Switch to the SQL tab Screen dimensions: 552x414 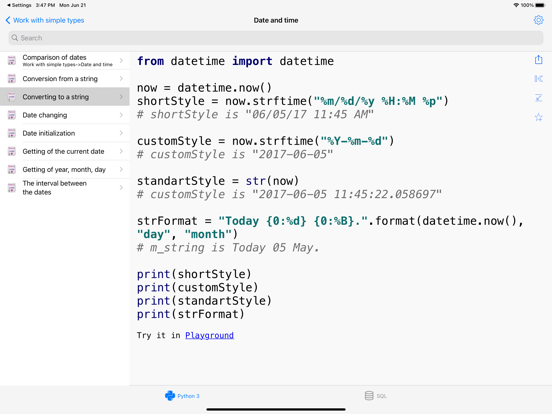(x=376, y=396)
